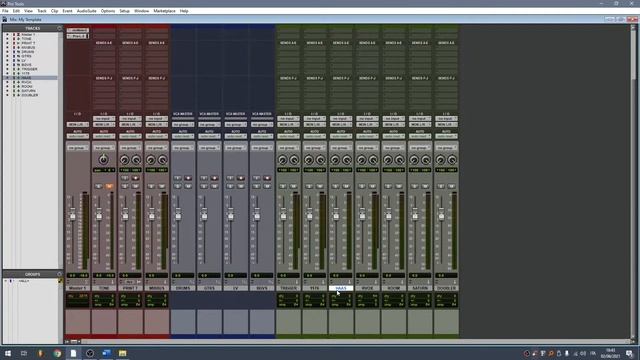The height and width of the screenshot is (360, 640).
Task: Open the HAAS no input selector
Action: [x=341, y=118]
